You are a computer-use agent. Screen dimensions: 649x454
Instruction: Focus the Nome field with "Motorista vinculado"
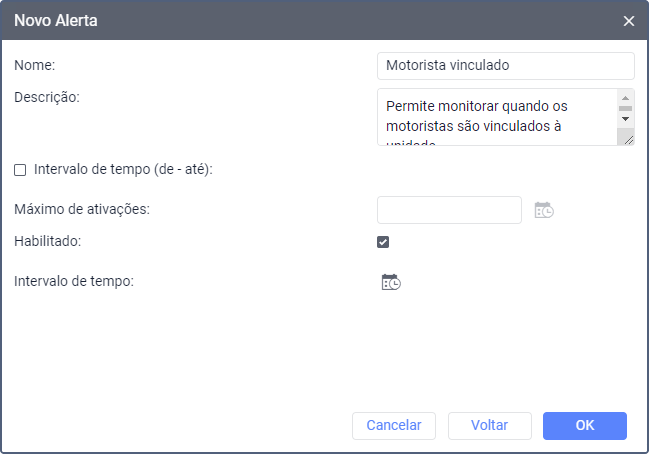505,66
